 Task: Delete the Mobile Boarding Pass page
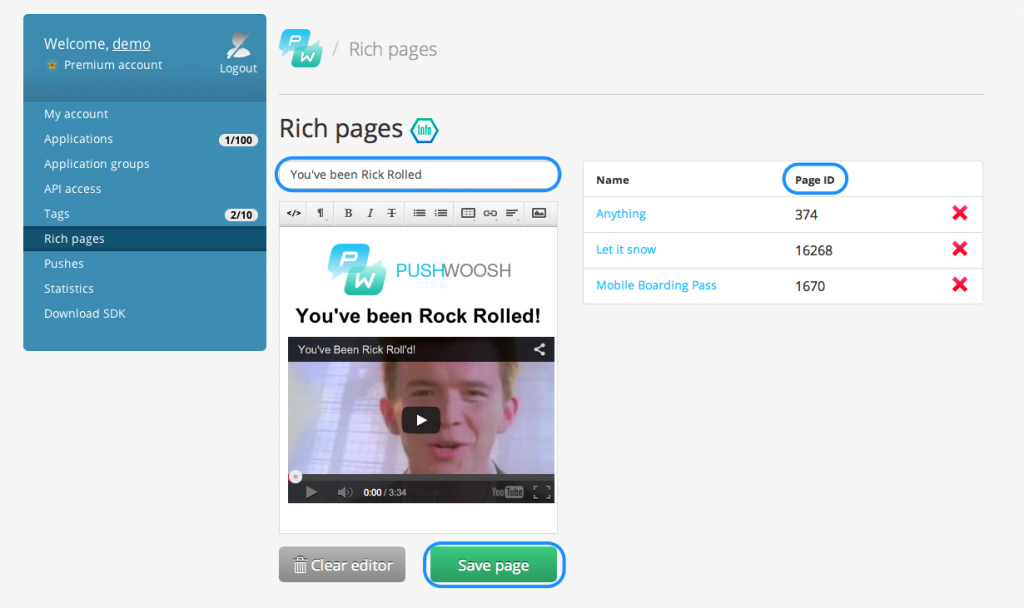pyautogui.click(x=959, y=285)
